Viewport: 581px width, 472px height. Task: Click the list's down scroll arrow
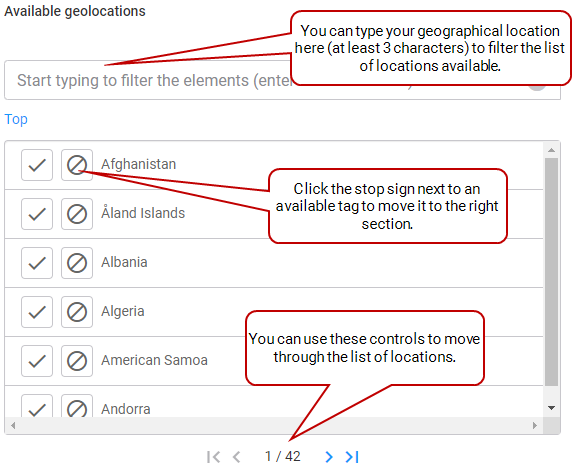tap(551, 408)
